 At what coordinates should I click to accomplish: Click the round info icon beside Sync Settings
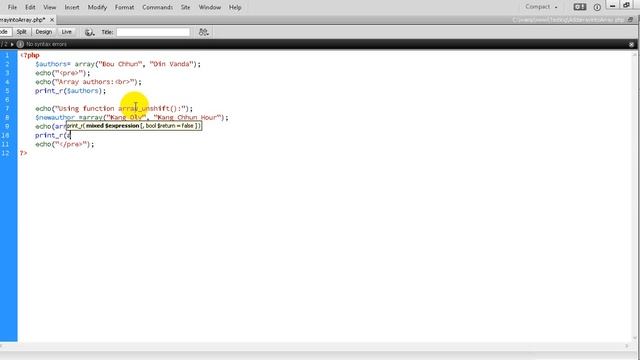point(597,7)
